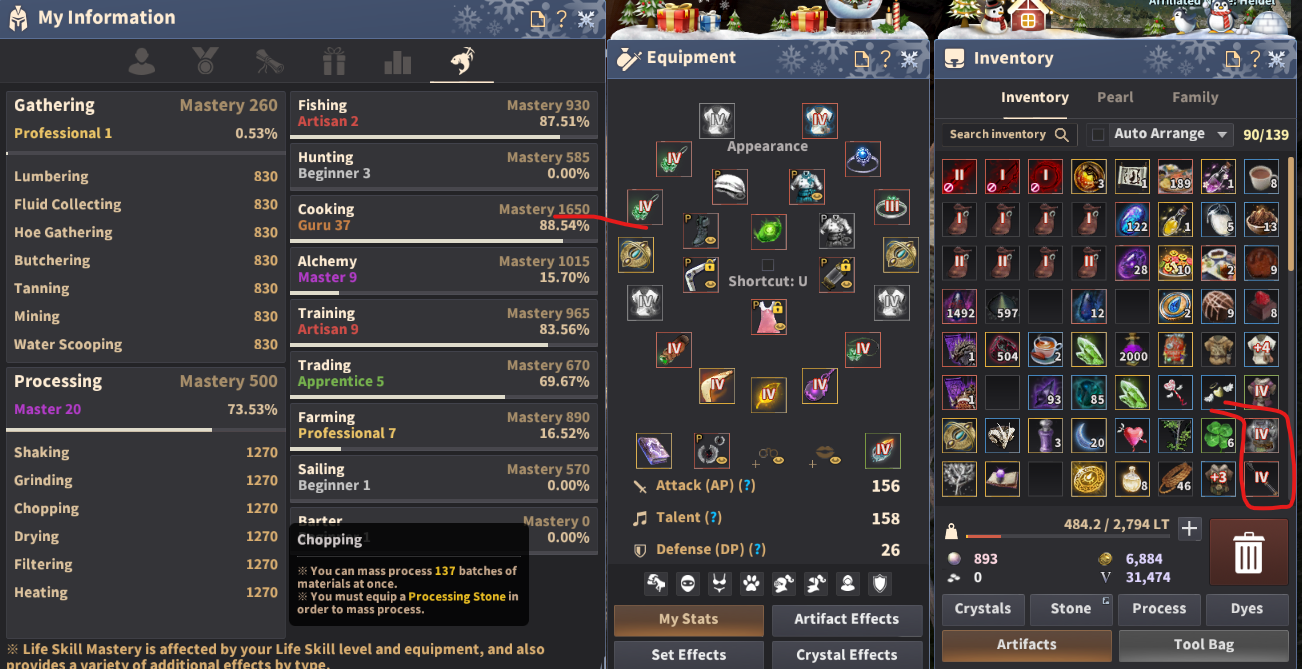Switch to the Pearl inventory tab
This screenshot has height=669, width=1302.
point(1115,97)
